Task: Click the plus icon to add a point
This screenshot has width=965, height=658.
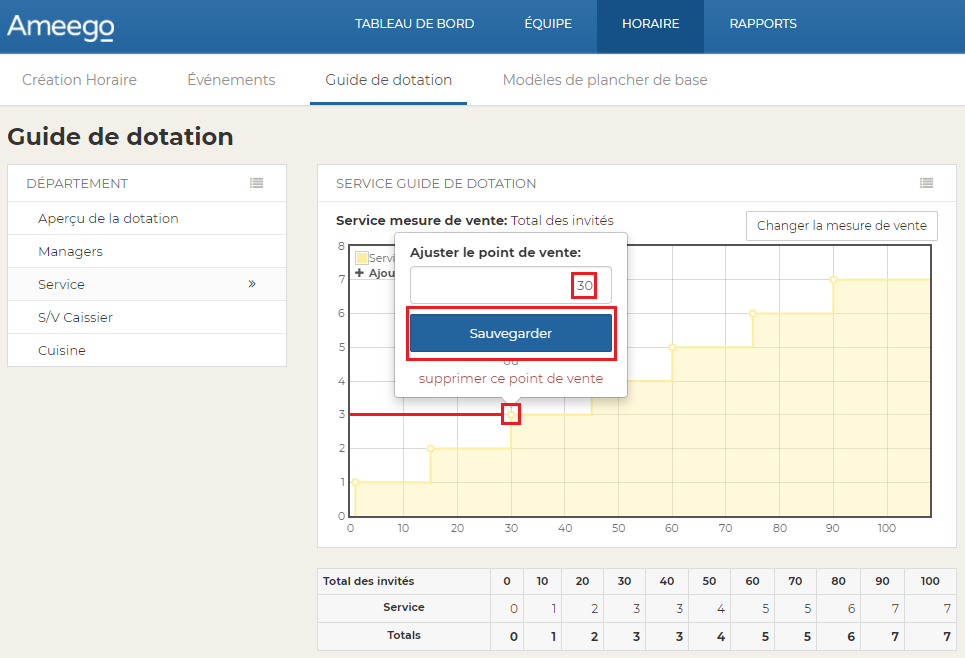Action: 360,273
